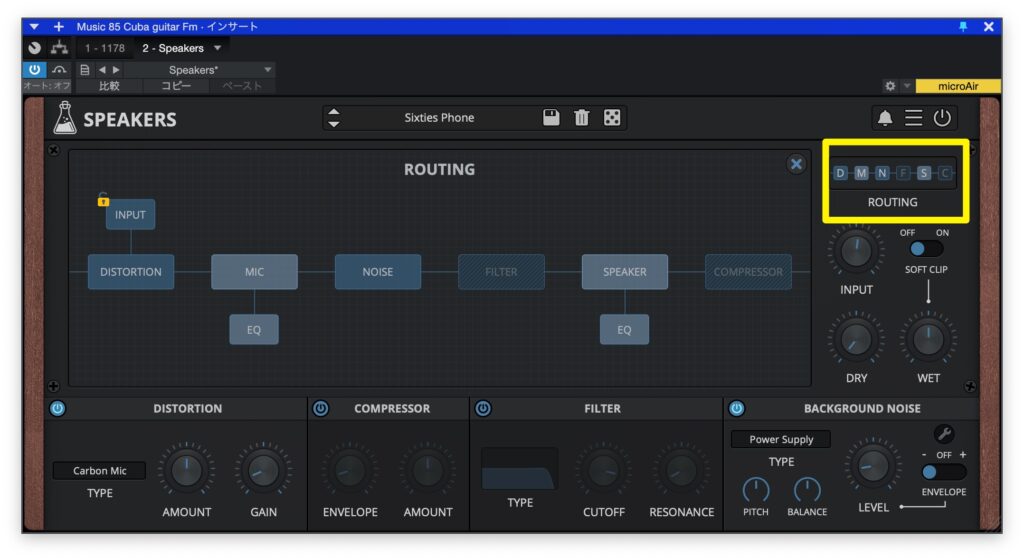Toggle the Soft Clip switch
1024x559 pixels.
(926, 249)
